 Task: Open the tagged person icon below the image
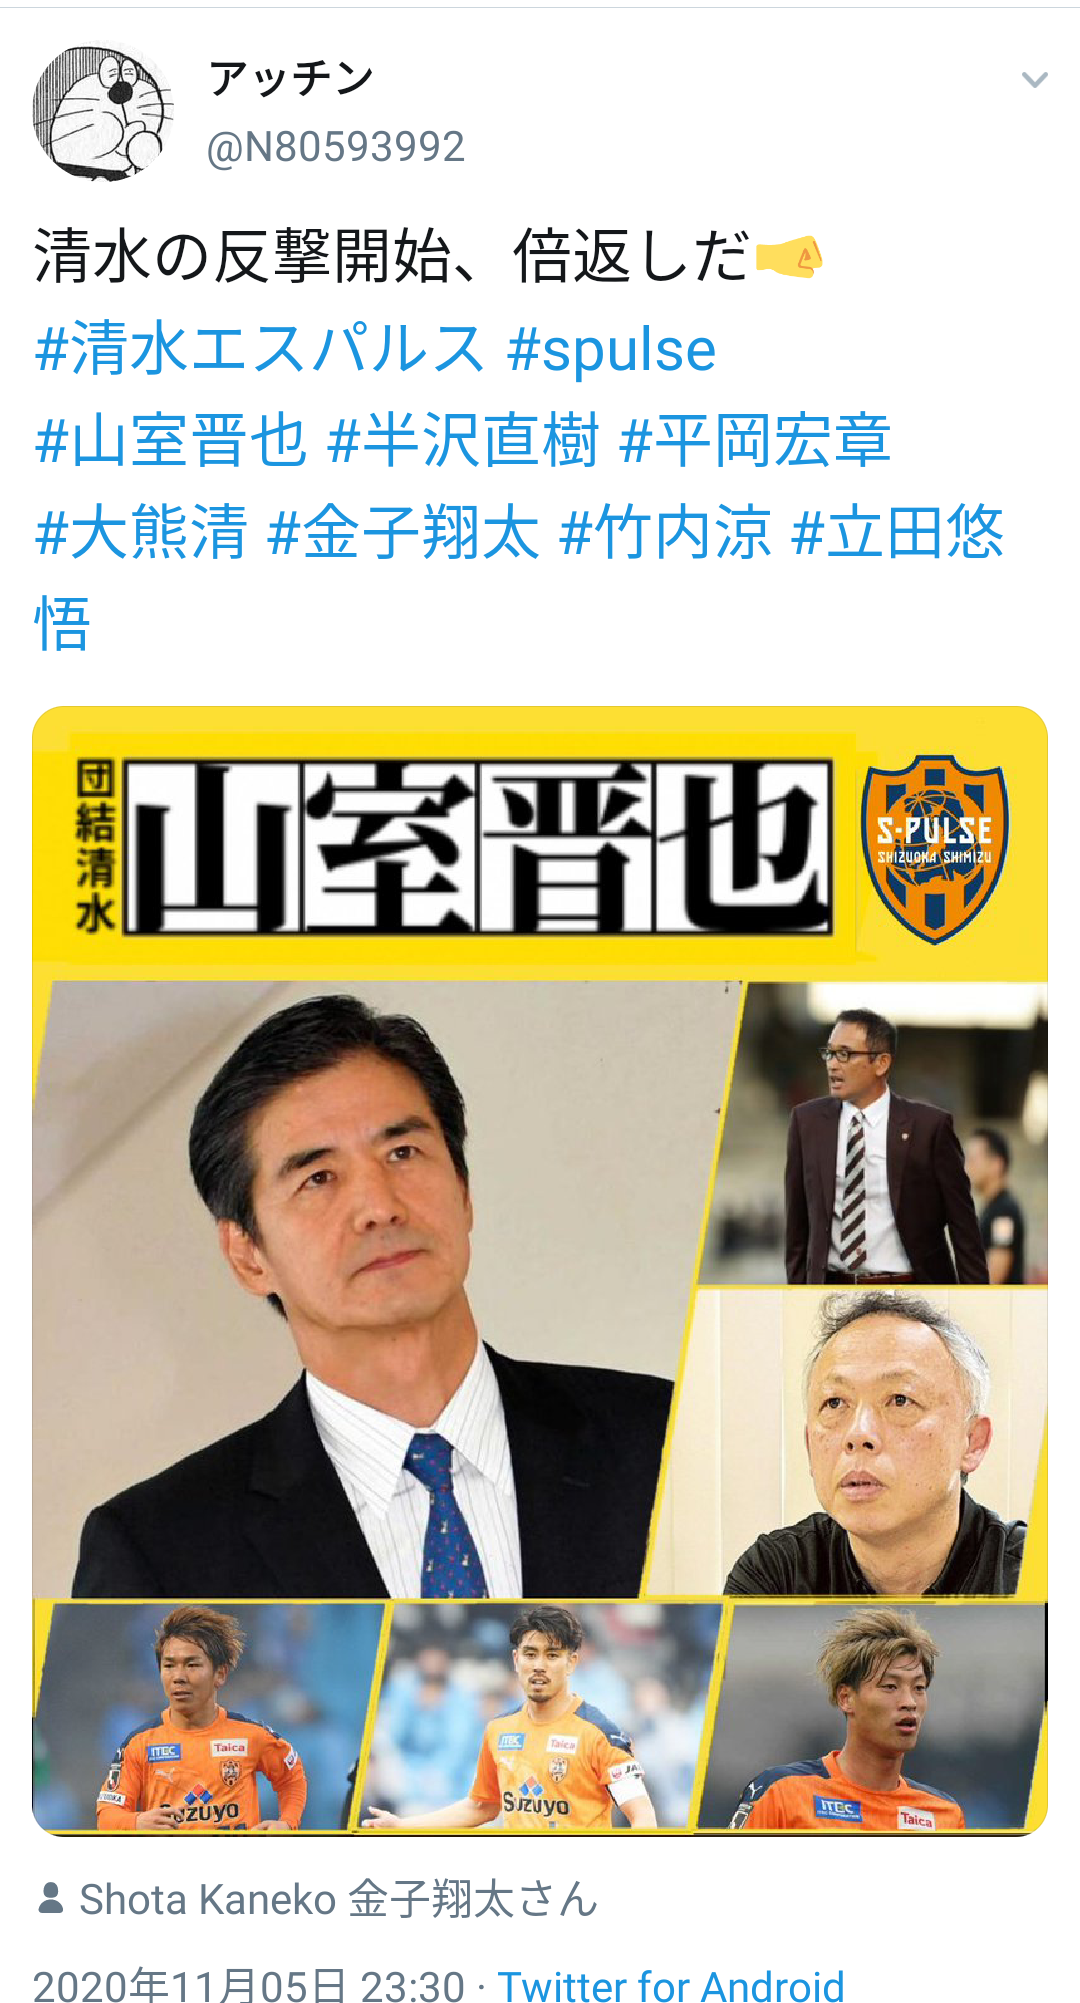pos(51,1899)
